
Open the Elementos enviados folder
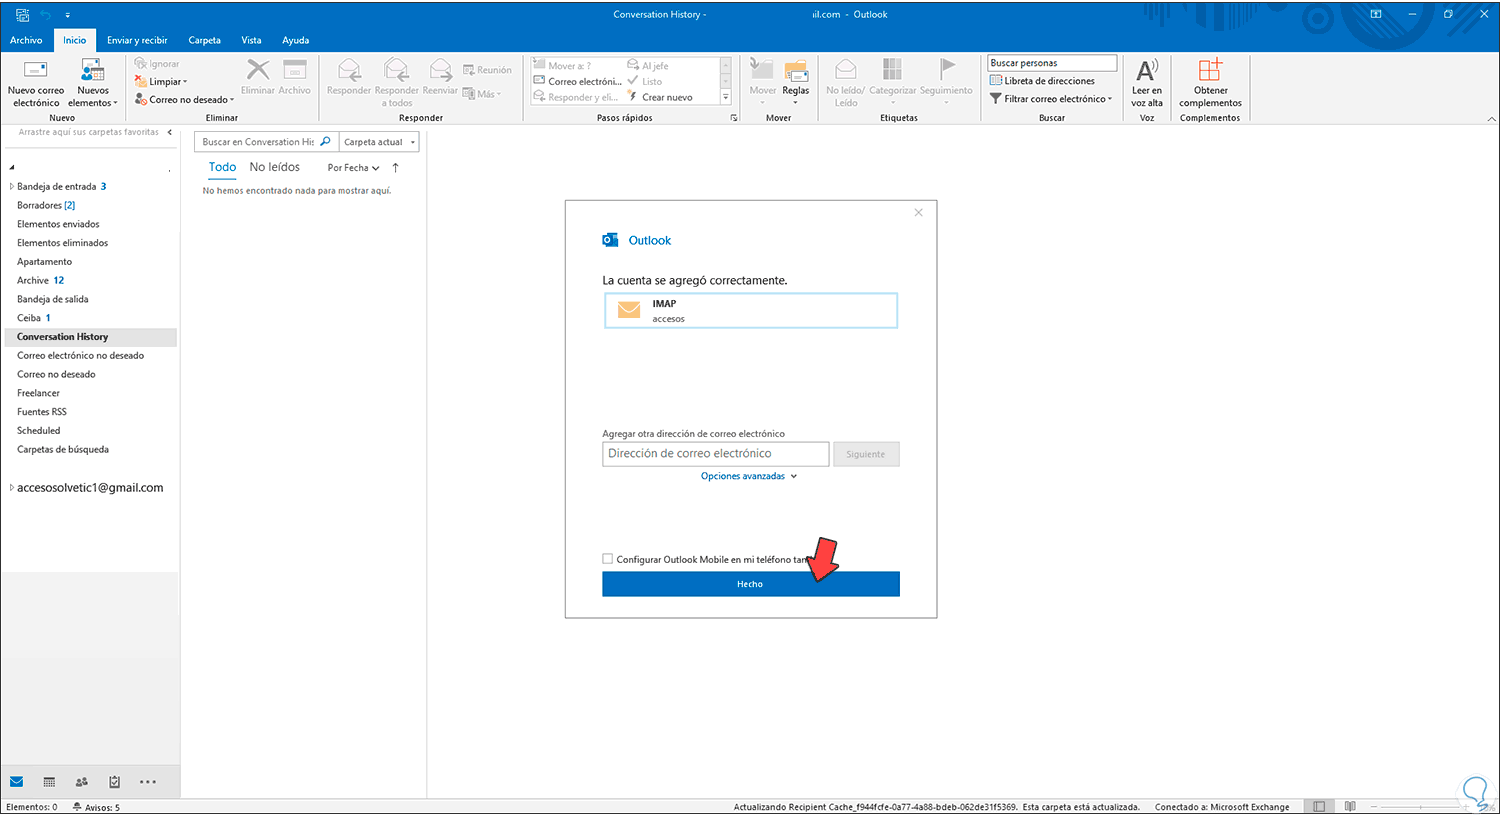[58, 224]
